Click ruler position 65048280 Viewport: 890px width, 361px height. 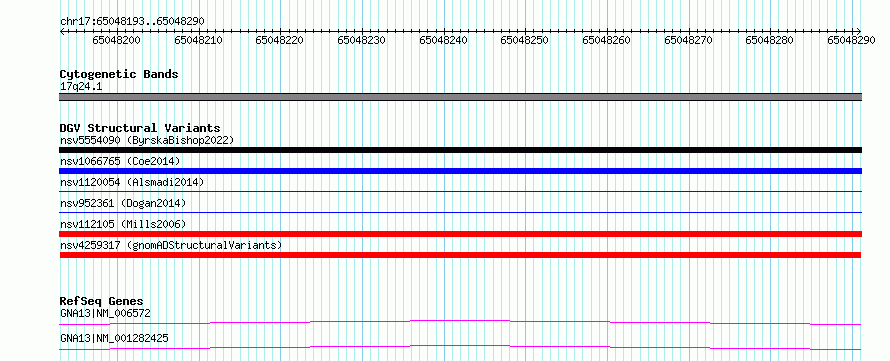click(770, 40)
